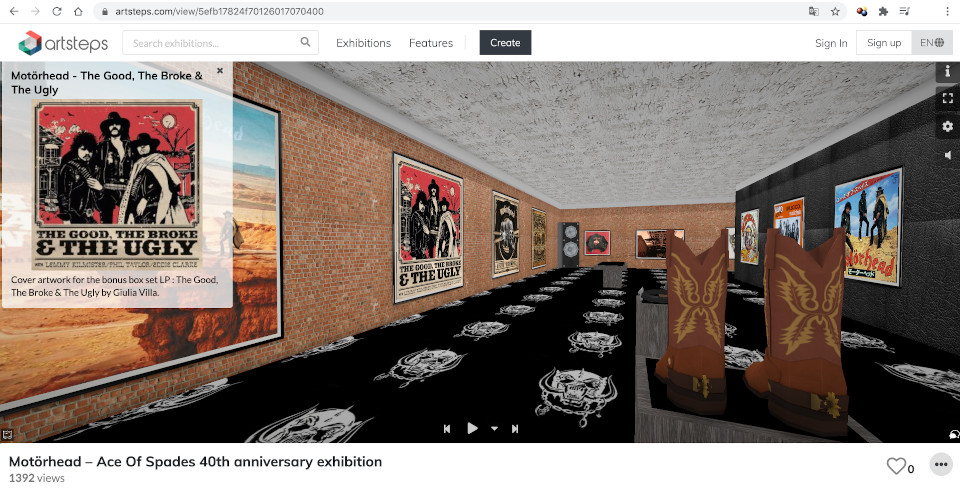
Task: Play the guided tour
Action: pyautogui.click(x=472, y=428)
